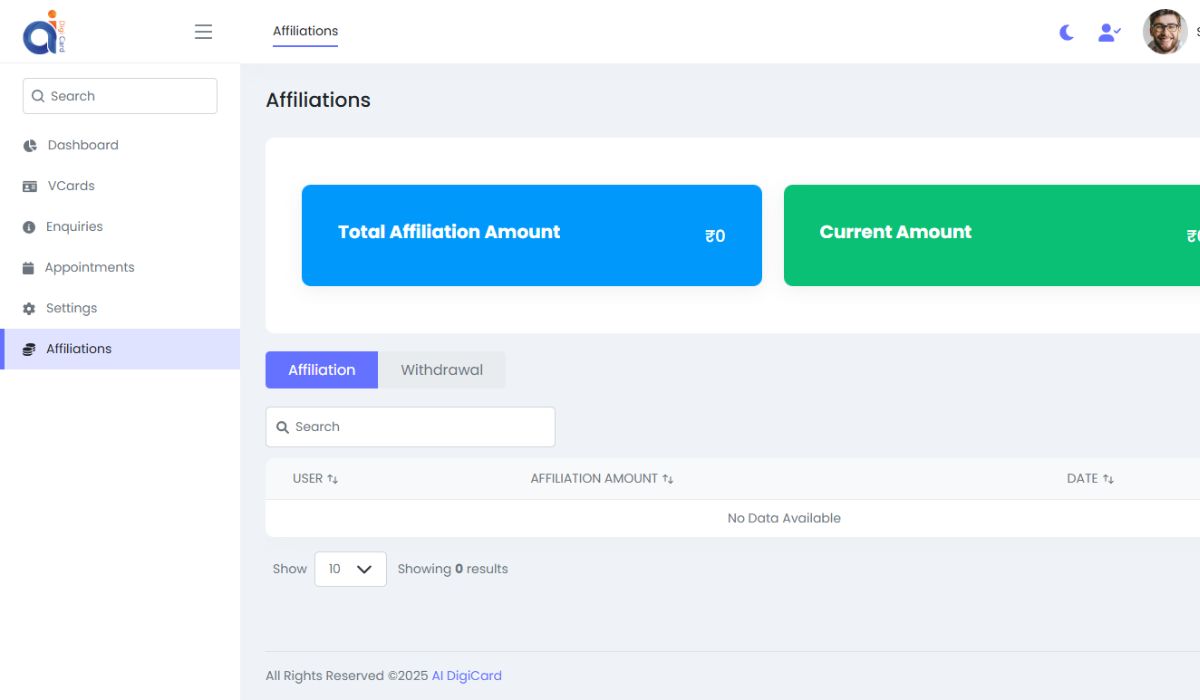Select the VCards icon in sidebar

[29, 186]
